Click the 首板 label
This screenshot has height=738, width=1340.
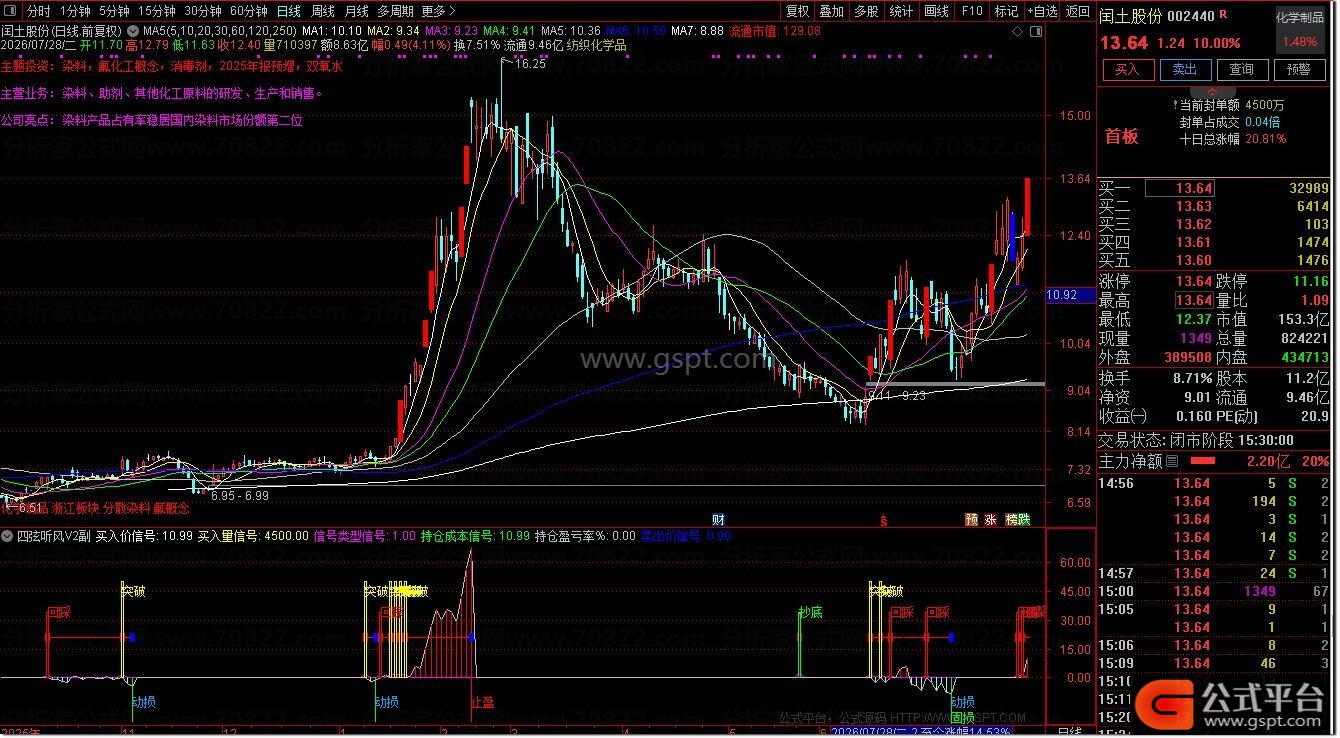1122,137
